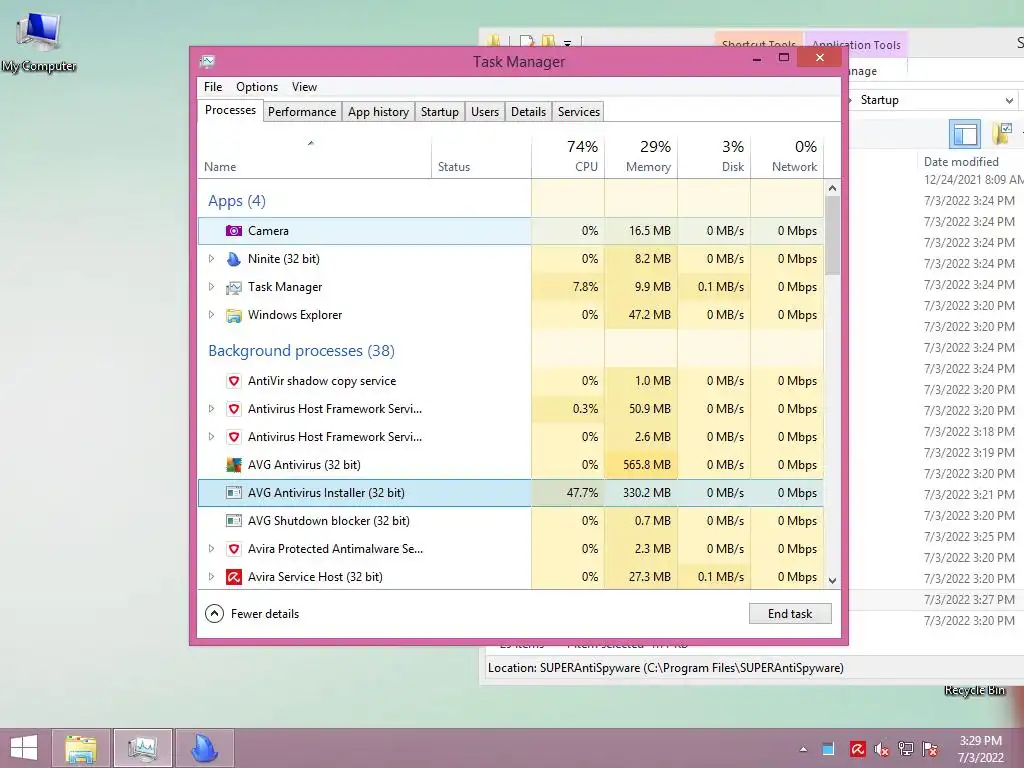Click the 'Apps (4)' group heading

(236, 200)
